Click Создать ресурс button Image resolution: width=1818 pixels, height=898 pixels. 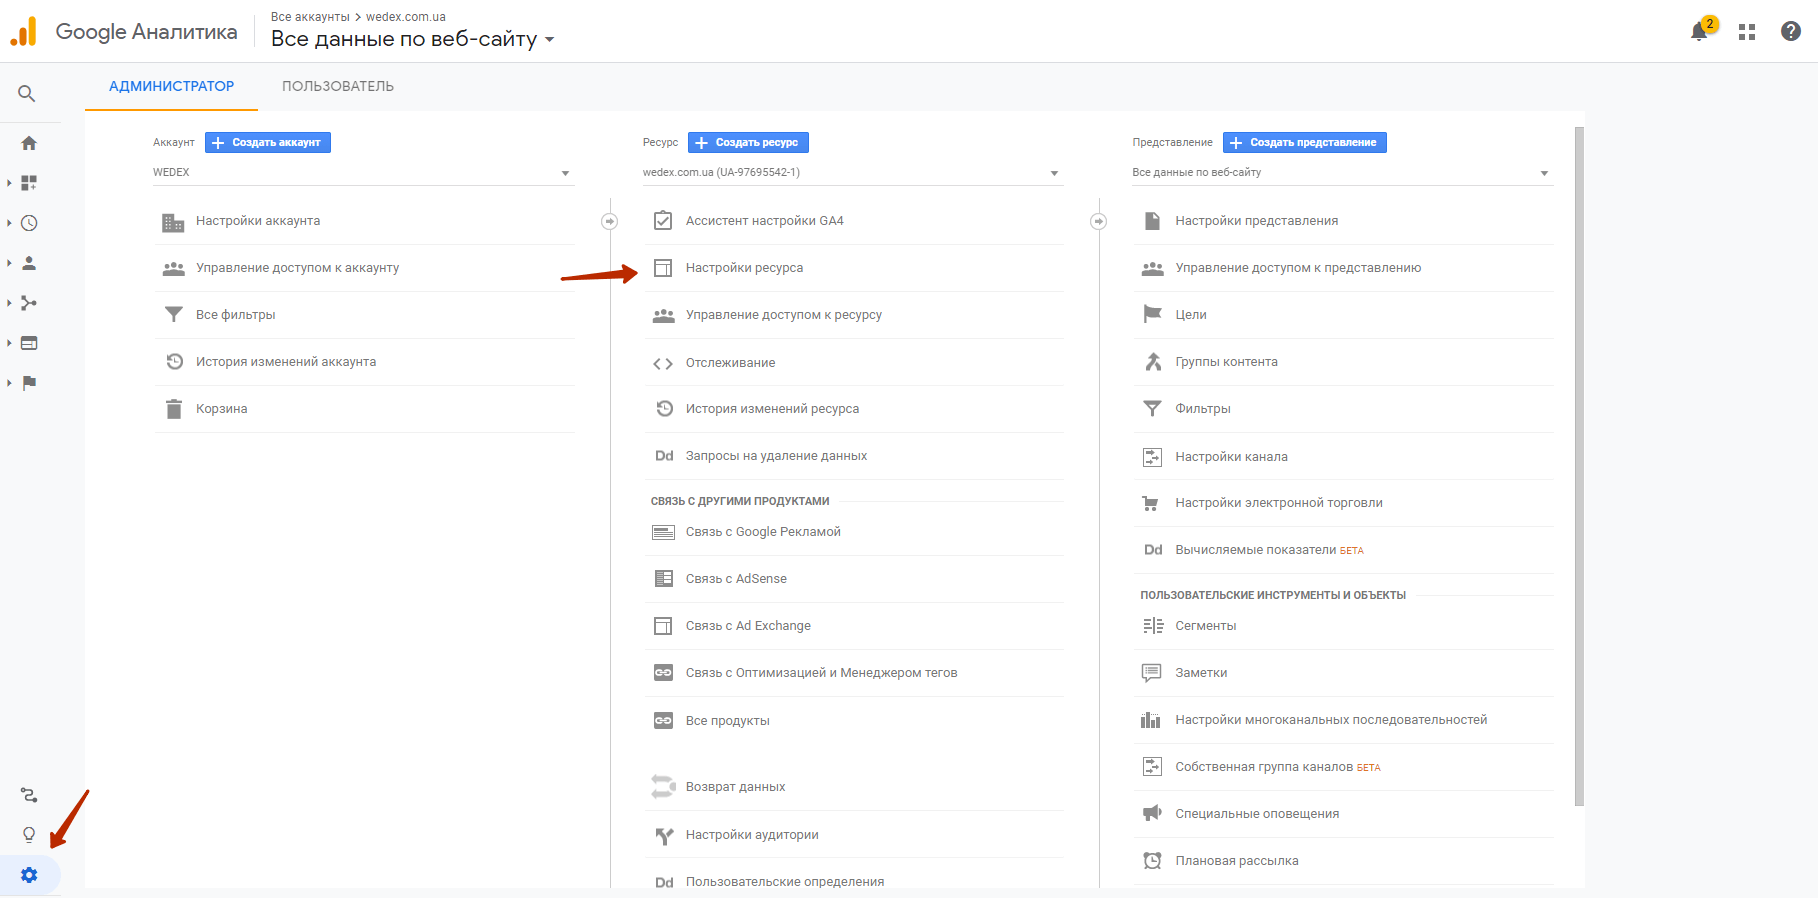pos(748,143)
